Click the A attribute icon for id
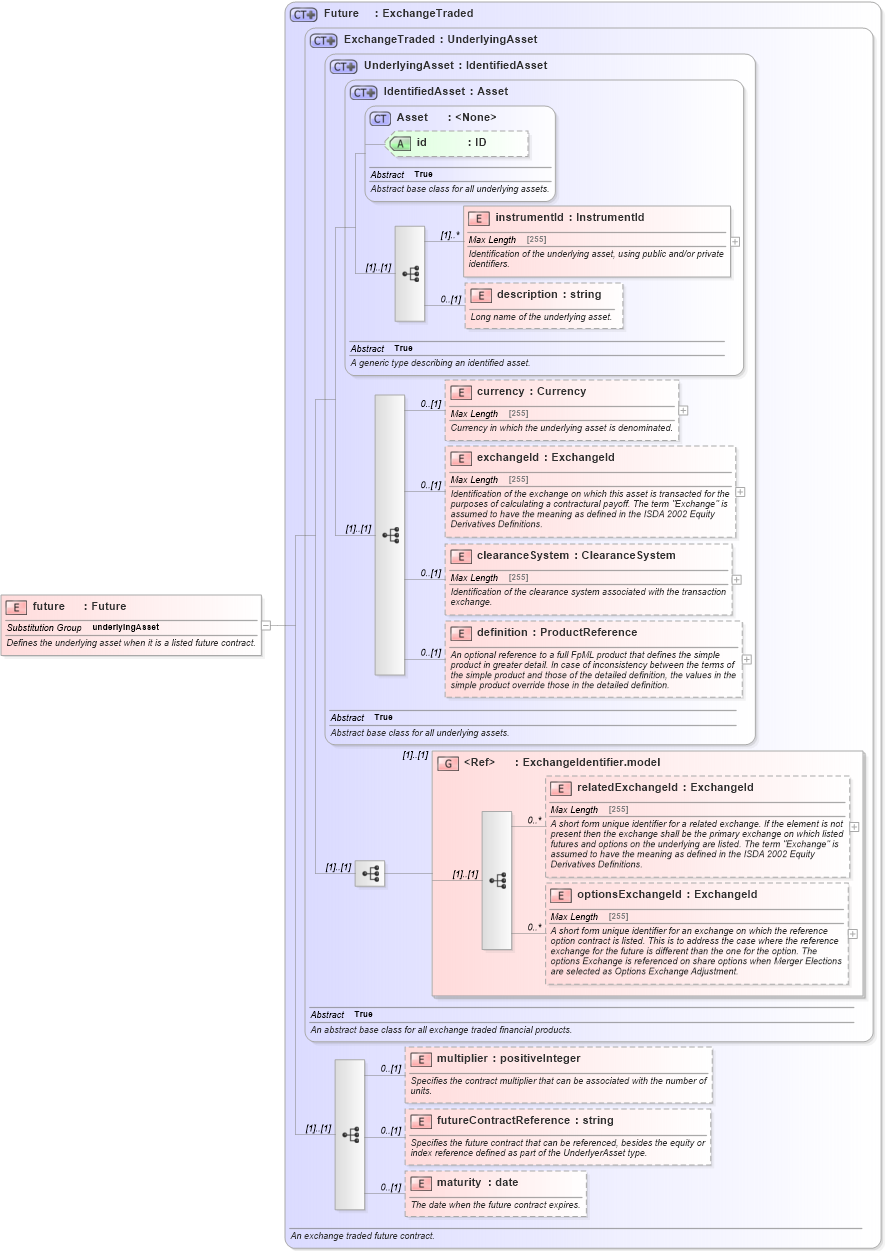 pyautogui.click(x=400, y=144)
